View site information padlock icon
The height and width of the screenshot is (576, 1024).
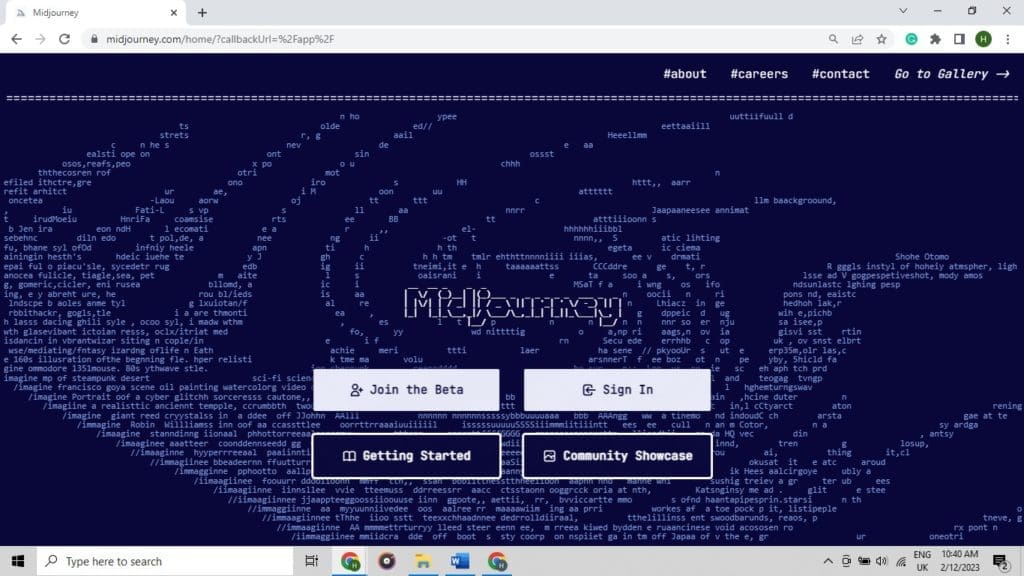(x=95, y=39)
